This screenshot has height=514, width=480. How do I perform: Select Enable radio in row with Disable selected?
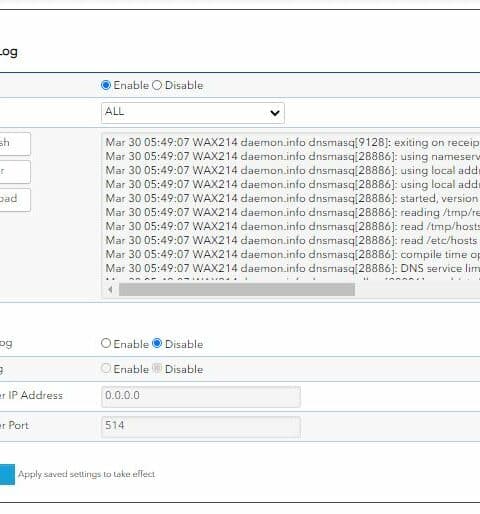pos(106,343)
